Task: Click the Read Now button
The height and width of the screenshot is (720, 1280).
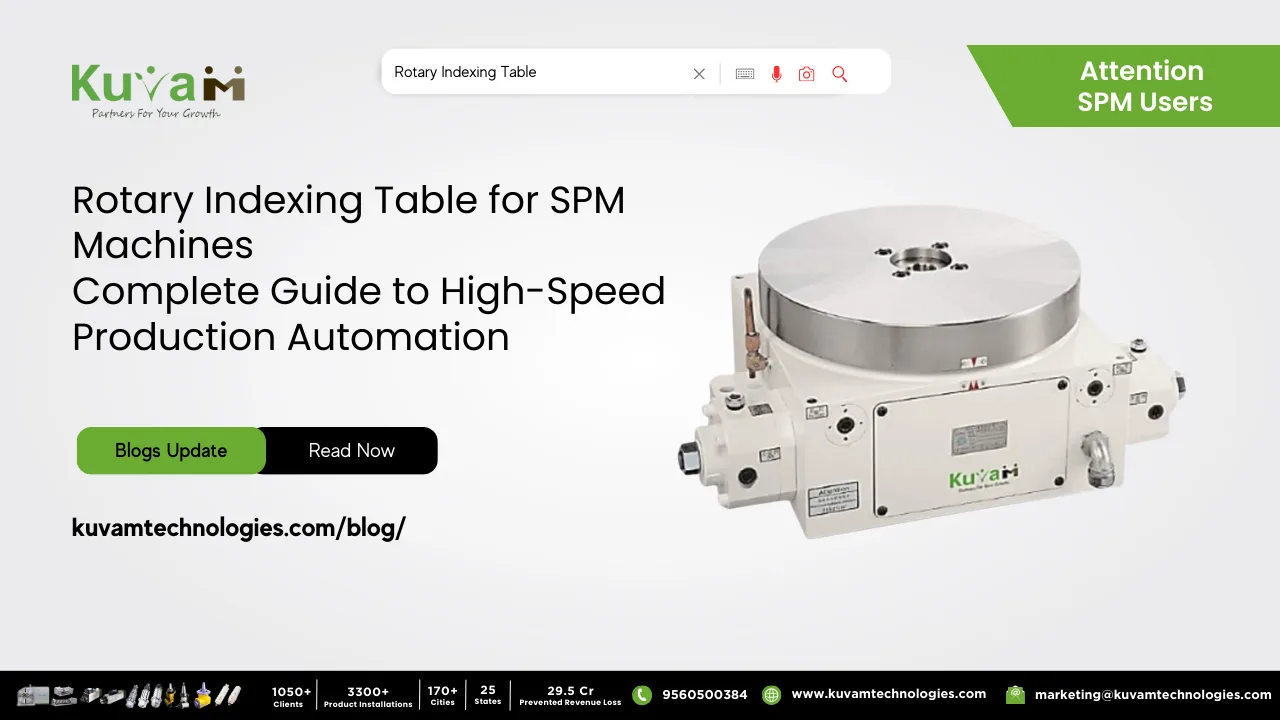Action: 351,450
